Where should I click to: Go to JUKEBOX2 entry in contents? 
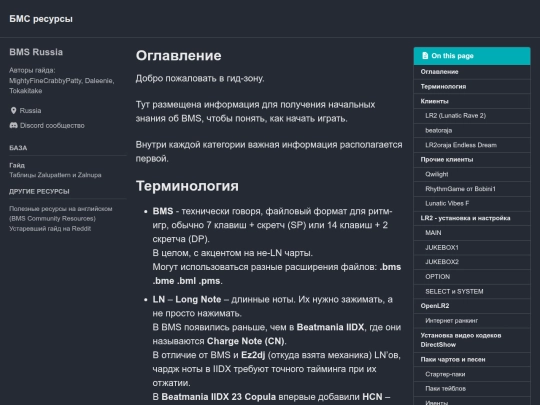click(472, 262)
